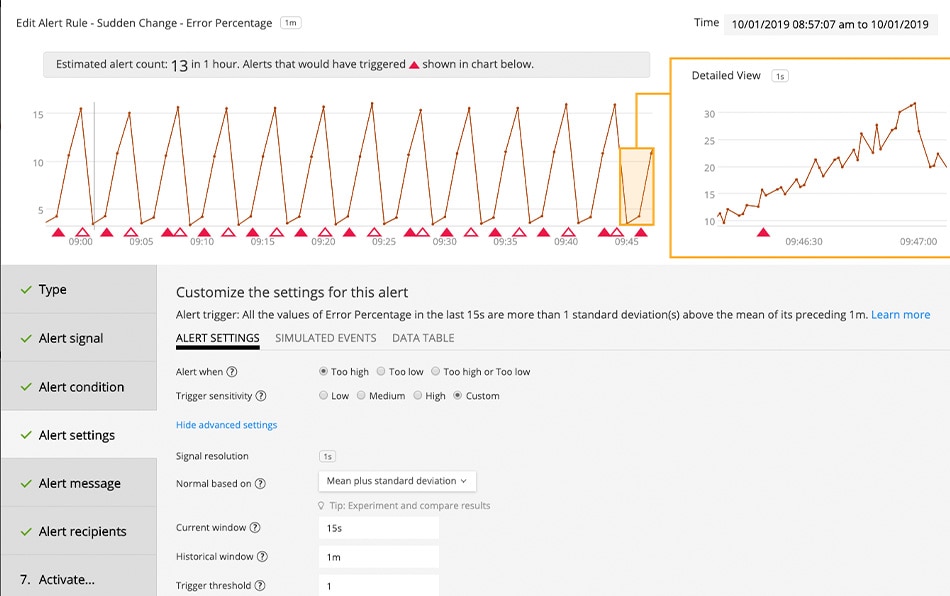Open the Trigger sensitivity help tooltip
Viewport: 950px width, 596px height.
260,395
